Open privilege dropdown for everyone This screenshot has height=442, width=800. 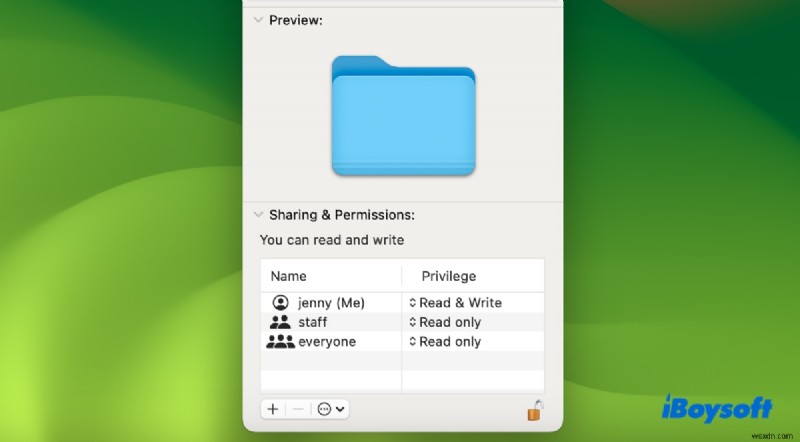(x=445, y=341)
